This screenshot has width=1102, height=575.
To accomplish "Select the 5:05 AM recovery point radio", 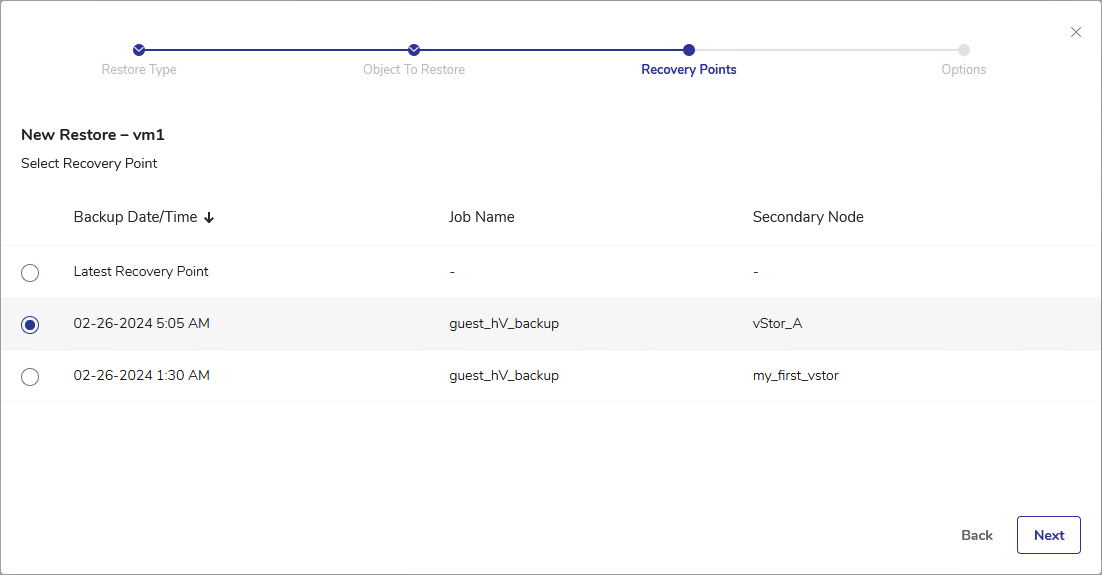I will (30, 325).
